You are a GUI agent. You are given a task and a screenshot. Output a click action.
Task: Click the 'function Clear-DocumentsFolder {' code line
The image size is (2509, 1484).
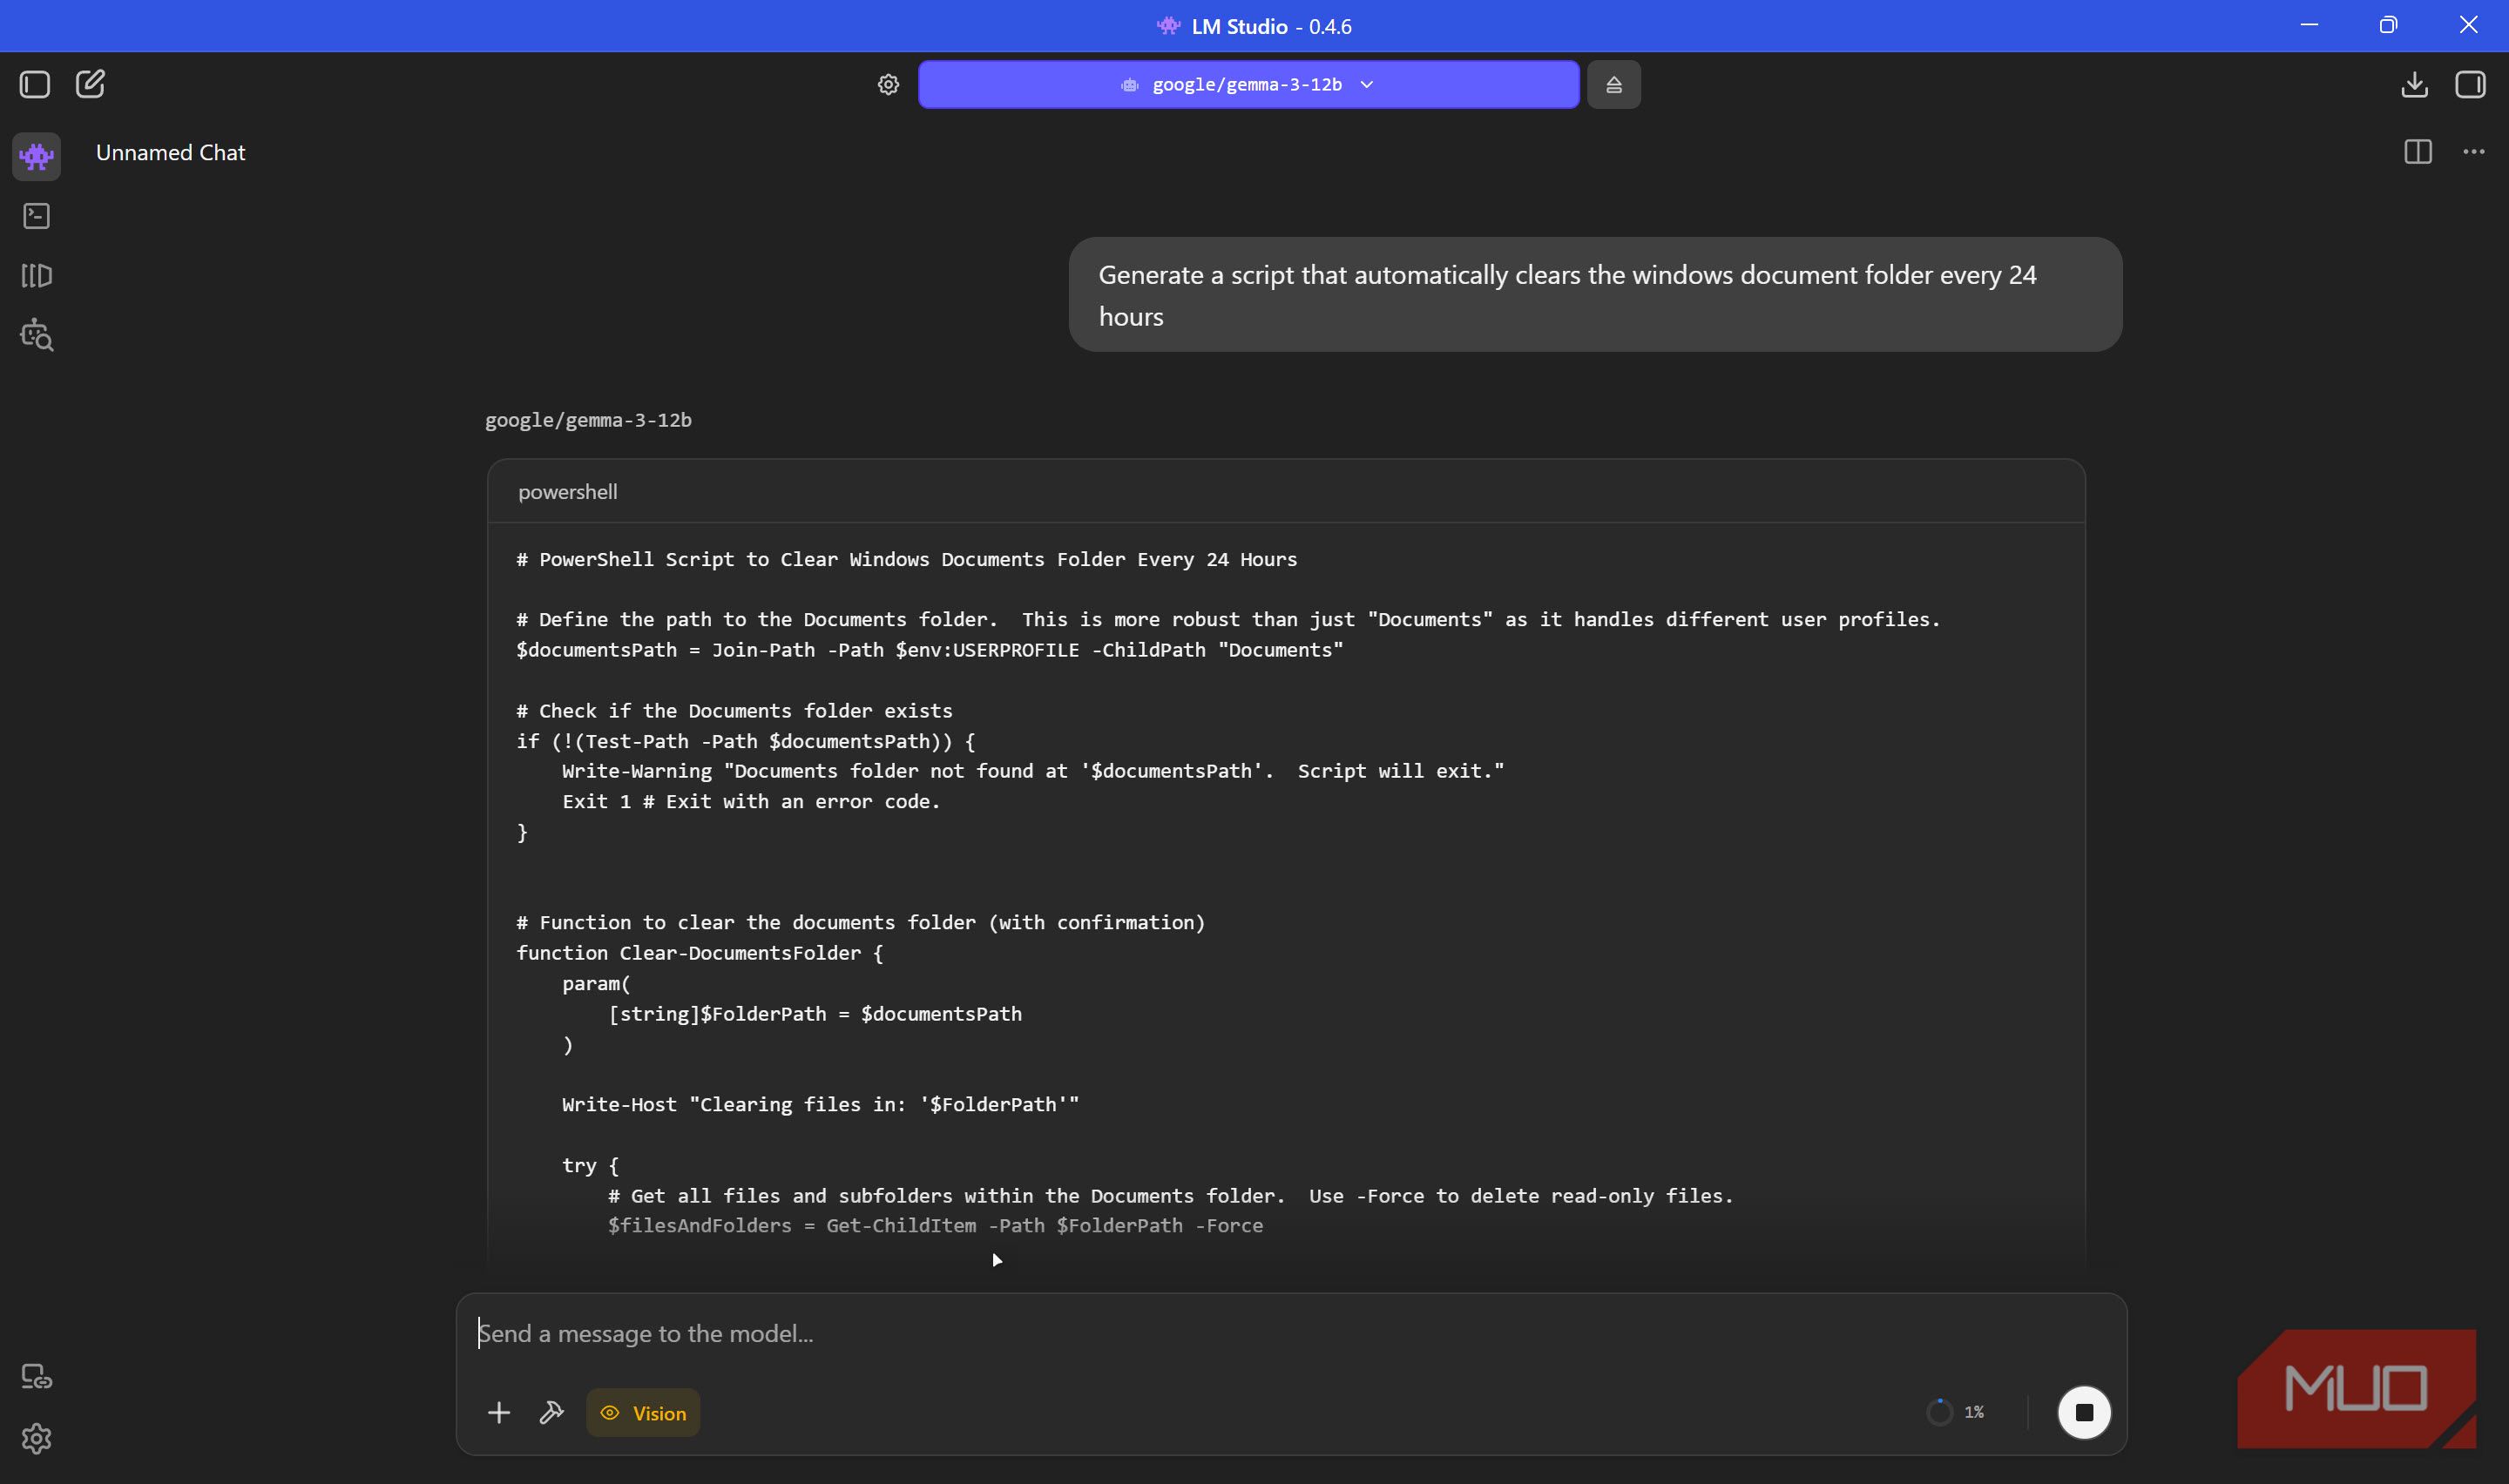click(x=700, y=953)
